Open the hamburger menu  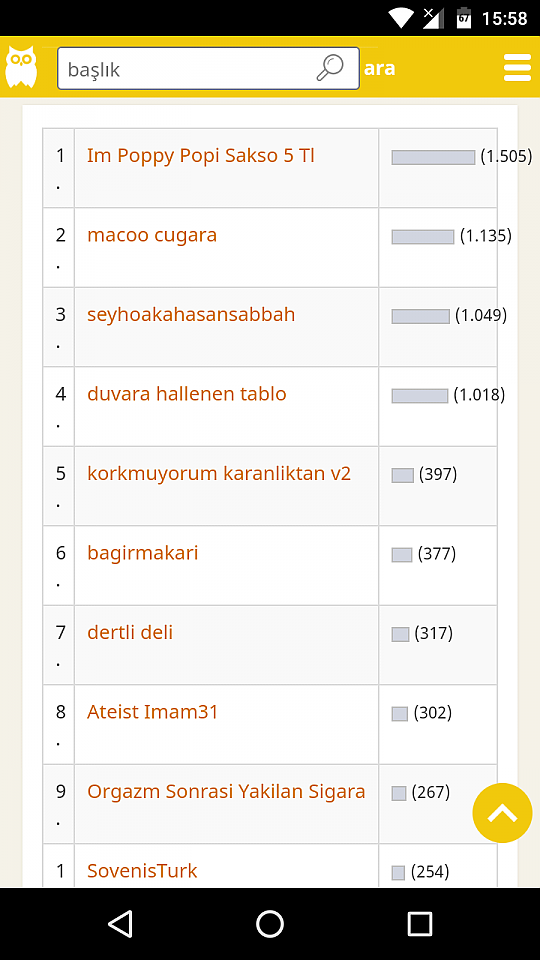coord(517,67)
